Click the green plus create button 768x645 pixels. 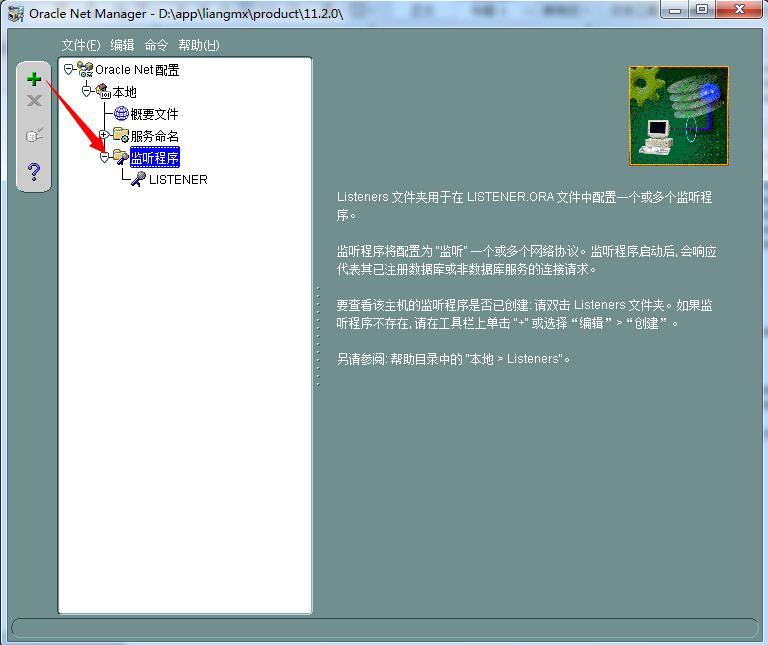coord(34,79)
